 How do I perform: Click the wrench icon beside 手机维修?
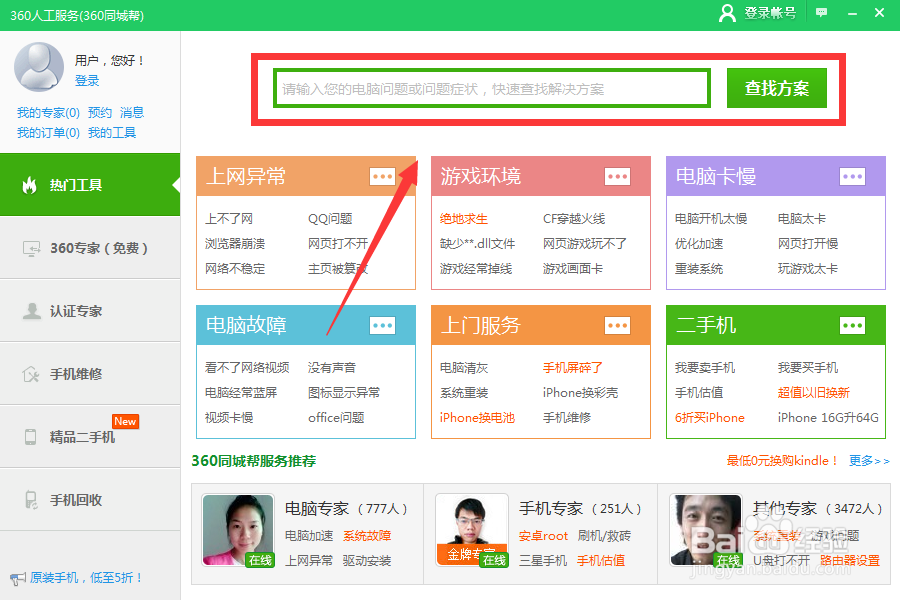coord(31,374)
